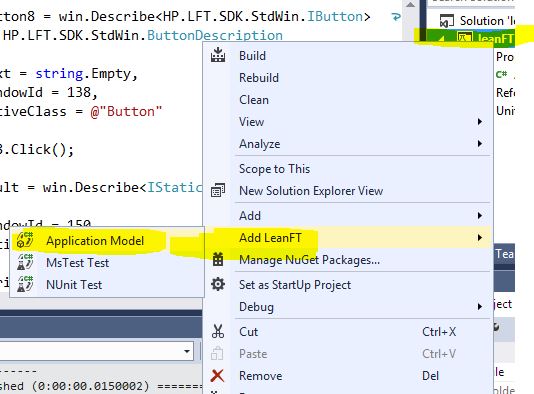The height and width of the screenshot is (394, 534).
Task: Open the output source dropdown arrow
Action: click(187, 351)
